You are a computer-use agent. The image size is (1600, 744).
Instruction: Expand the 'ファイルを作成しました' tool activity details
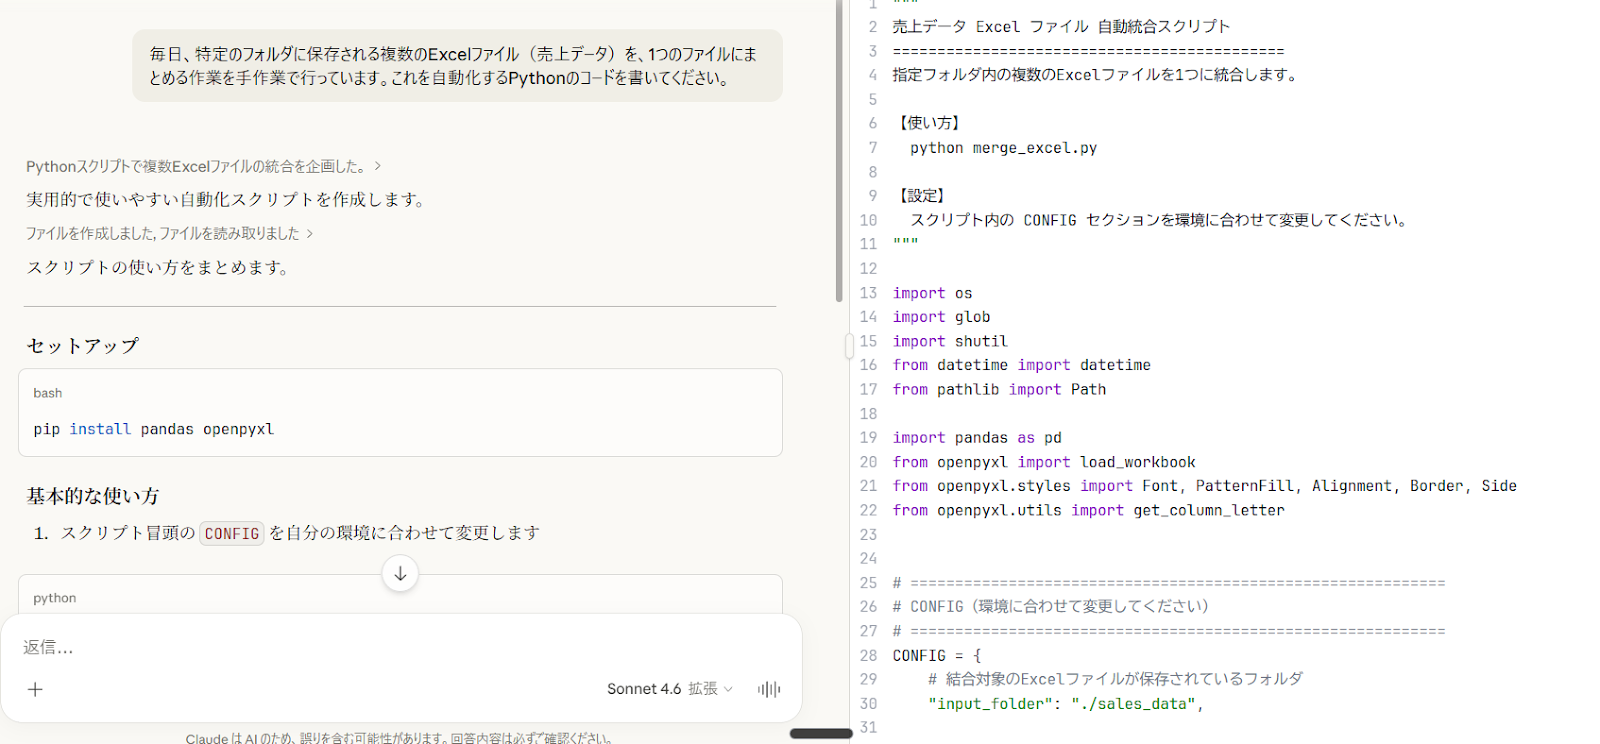pos(169,233)
